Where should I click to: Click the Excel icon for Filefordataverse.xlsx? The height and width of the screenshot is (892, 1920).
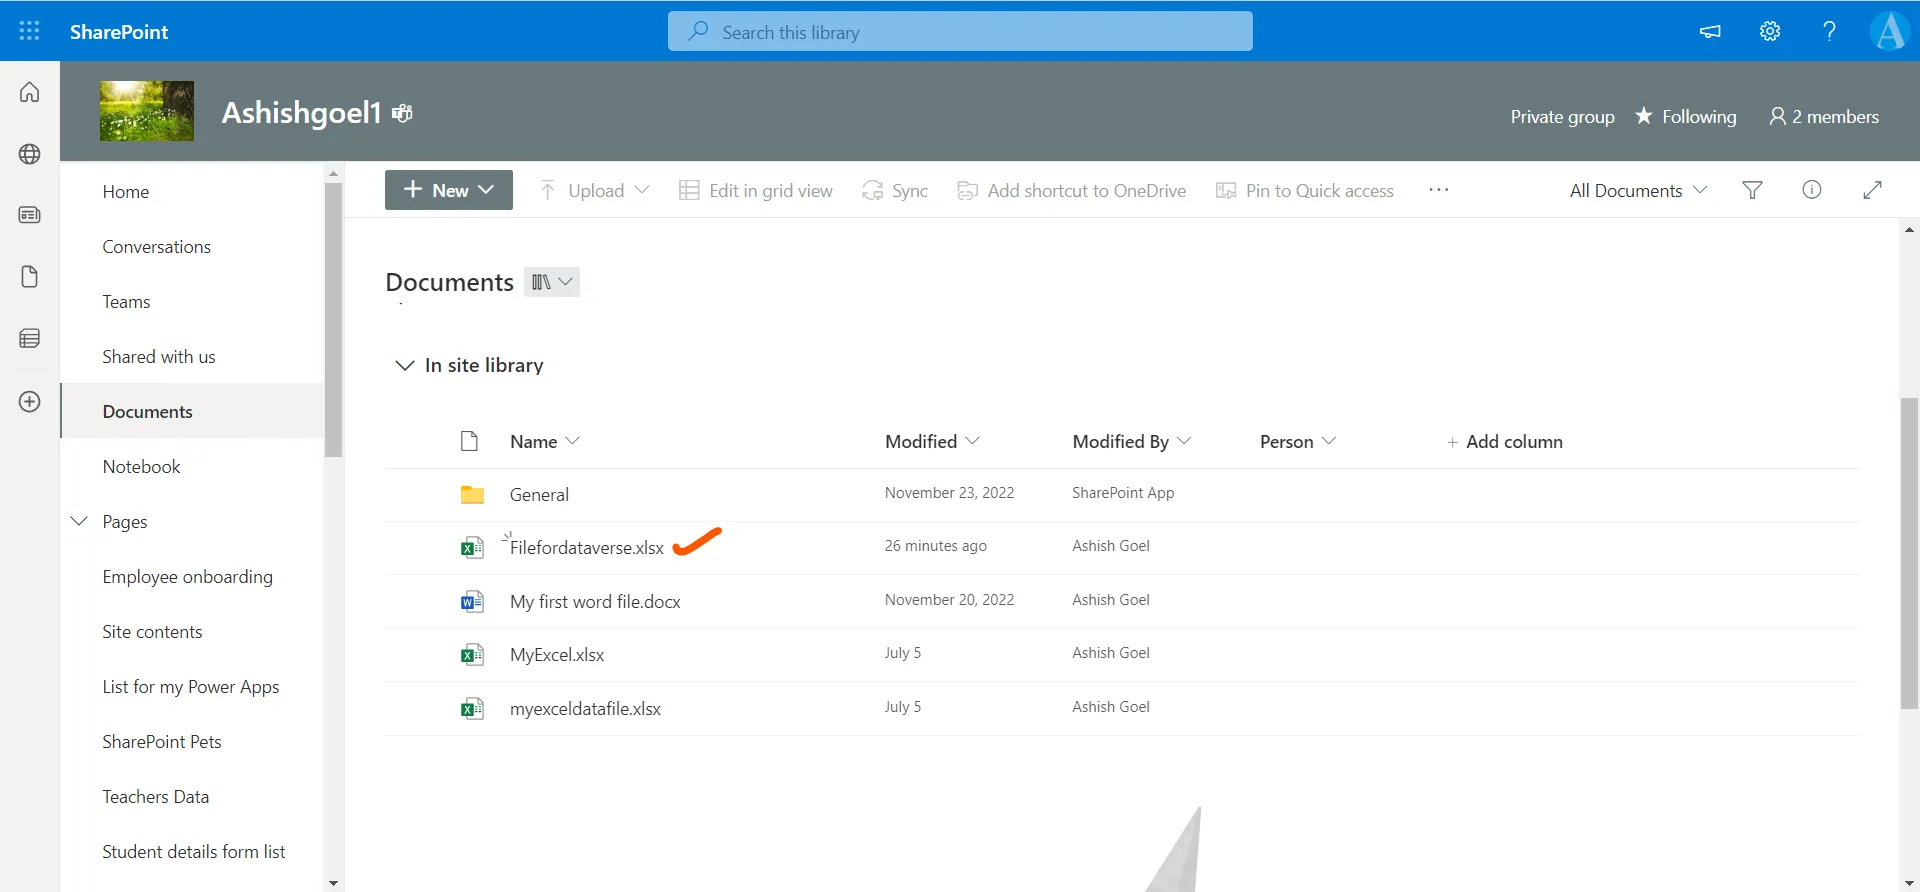pos(472,547)
